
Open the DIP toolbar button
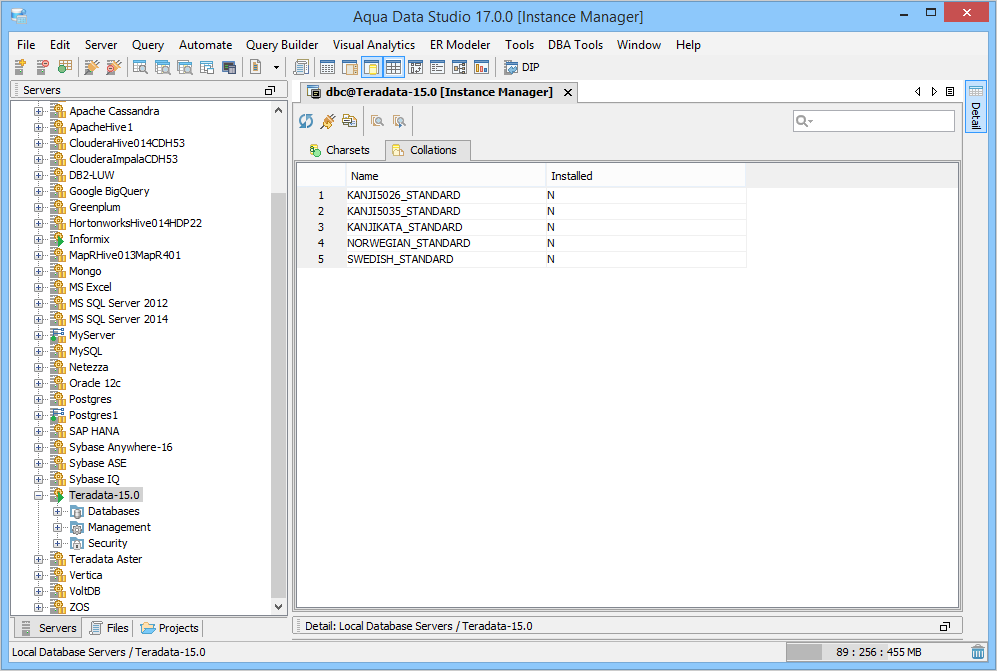(521, 67)
